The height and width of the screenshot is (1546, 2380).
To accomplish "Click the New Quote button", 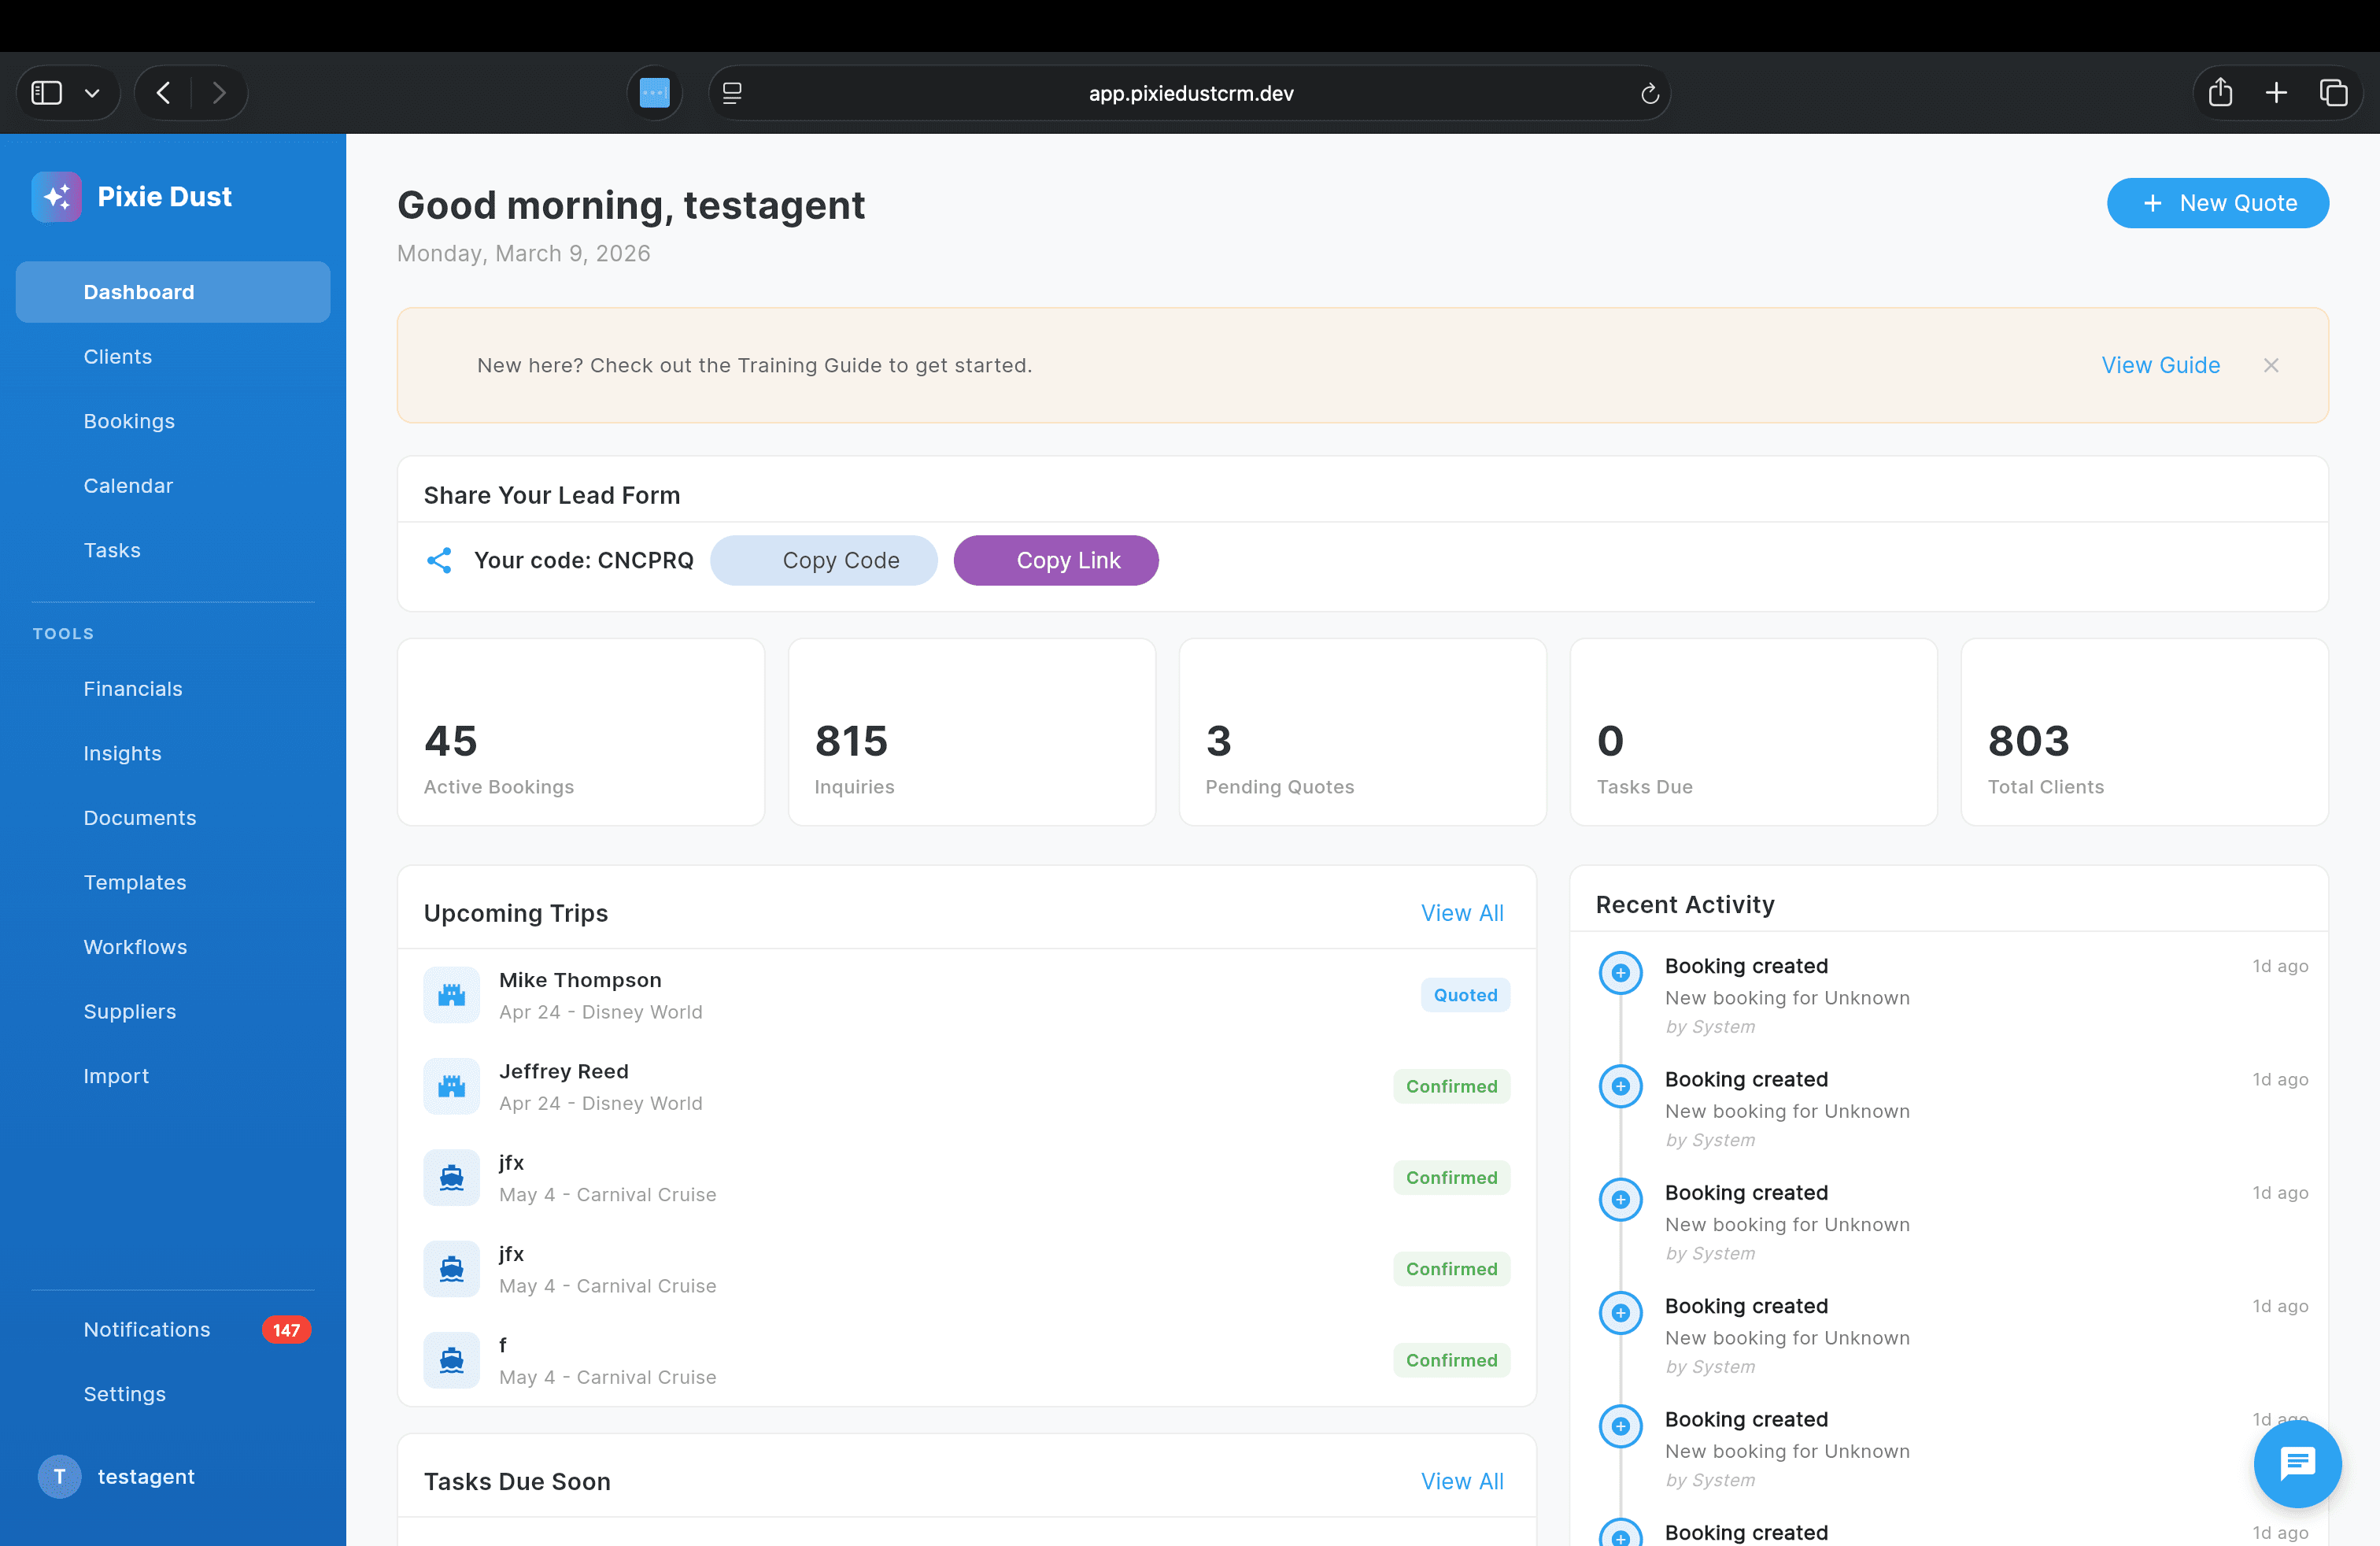I will pos(2217,203).
